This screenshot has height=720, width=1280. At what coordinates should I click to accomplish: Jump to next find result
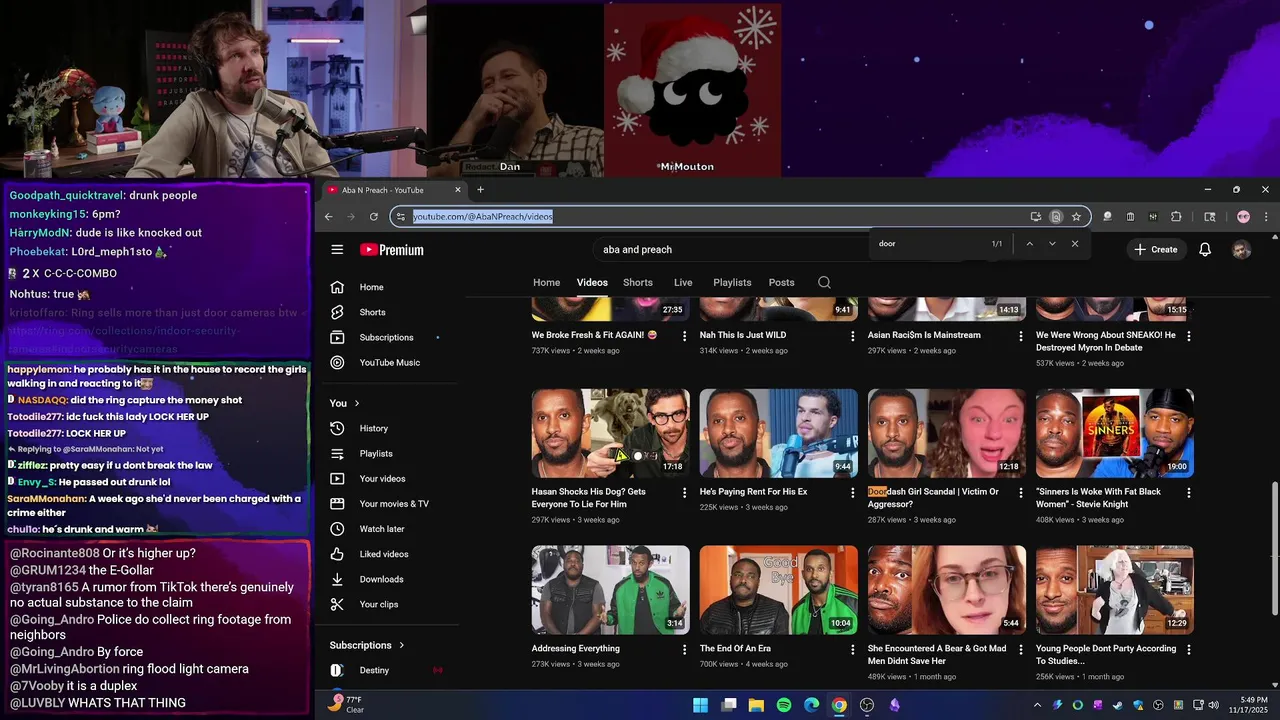point(1052,244)
